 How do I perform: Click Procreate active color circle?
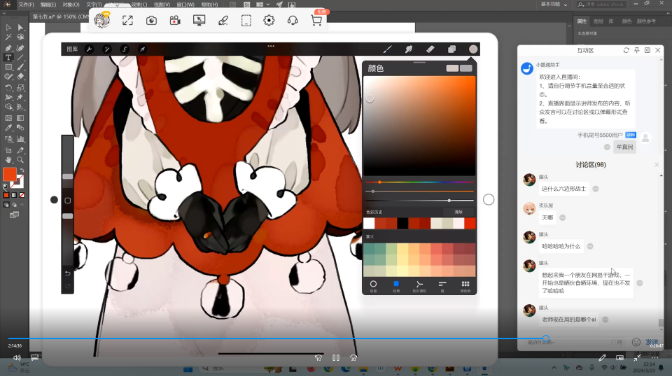tap(473, 49)
